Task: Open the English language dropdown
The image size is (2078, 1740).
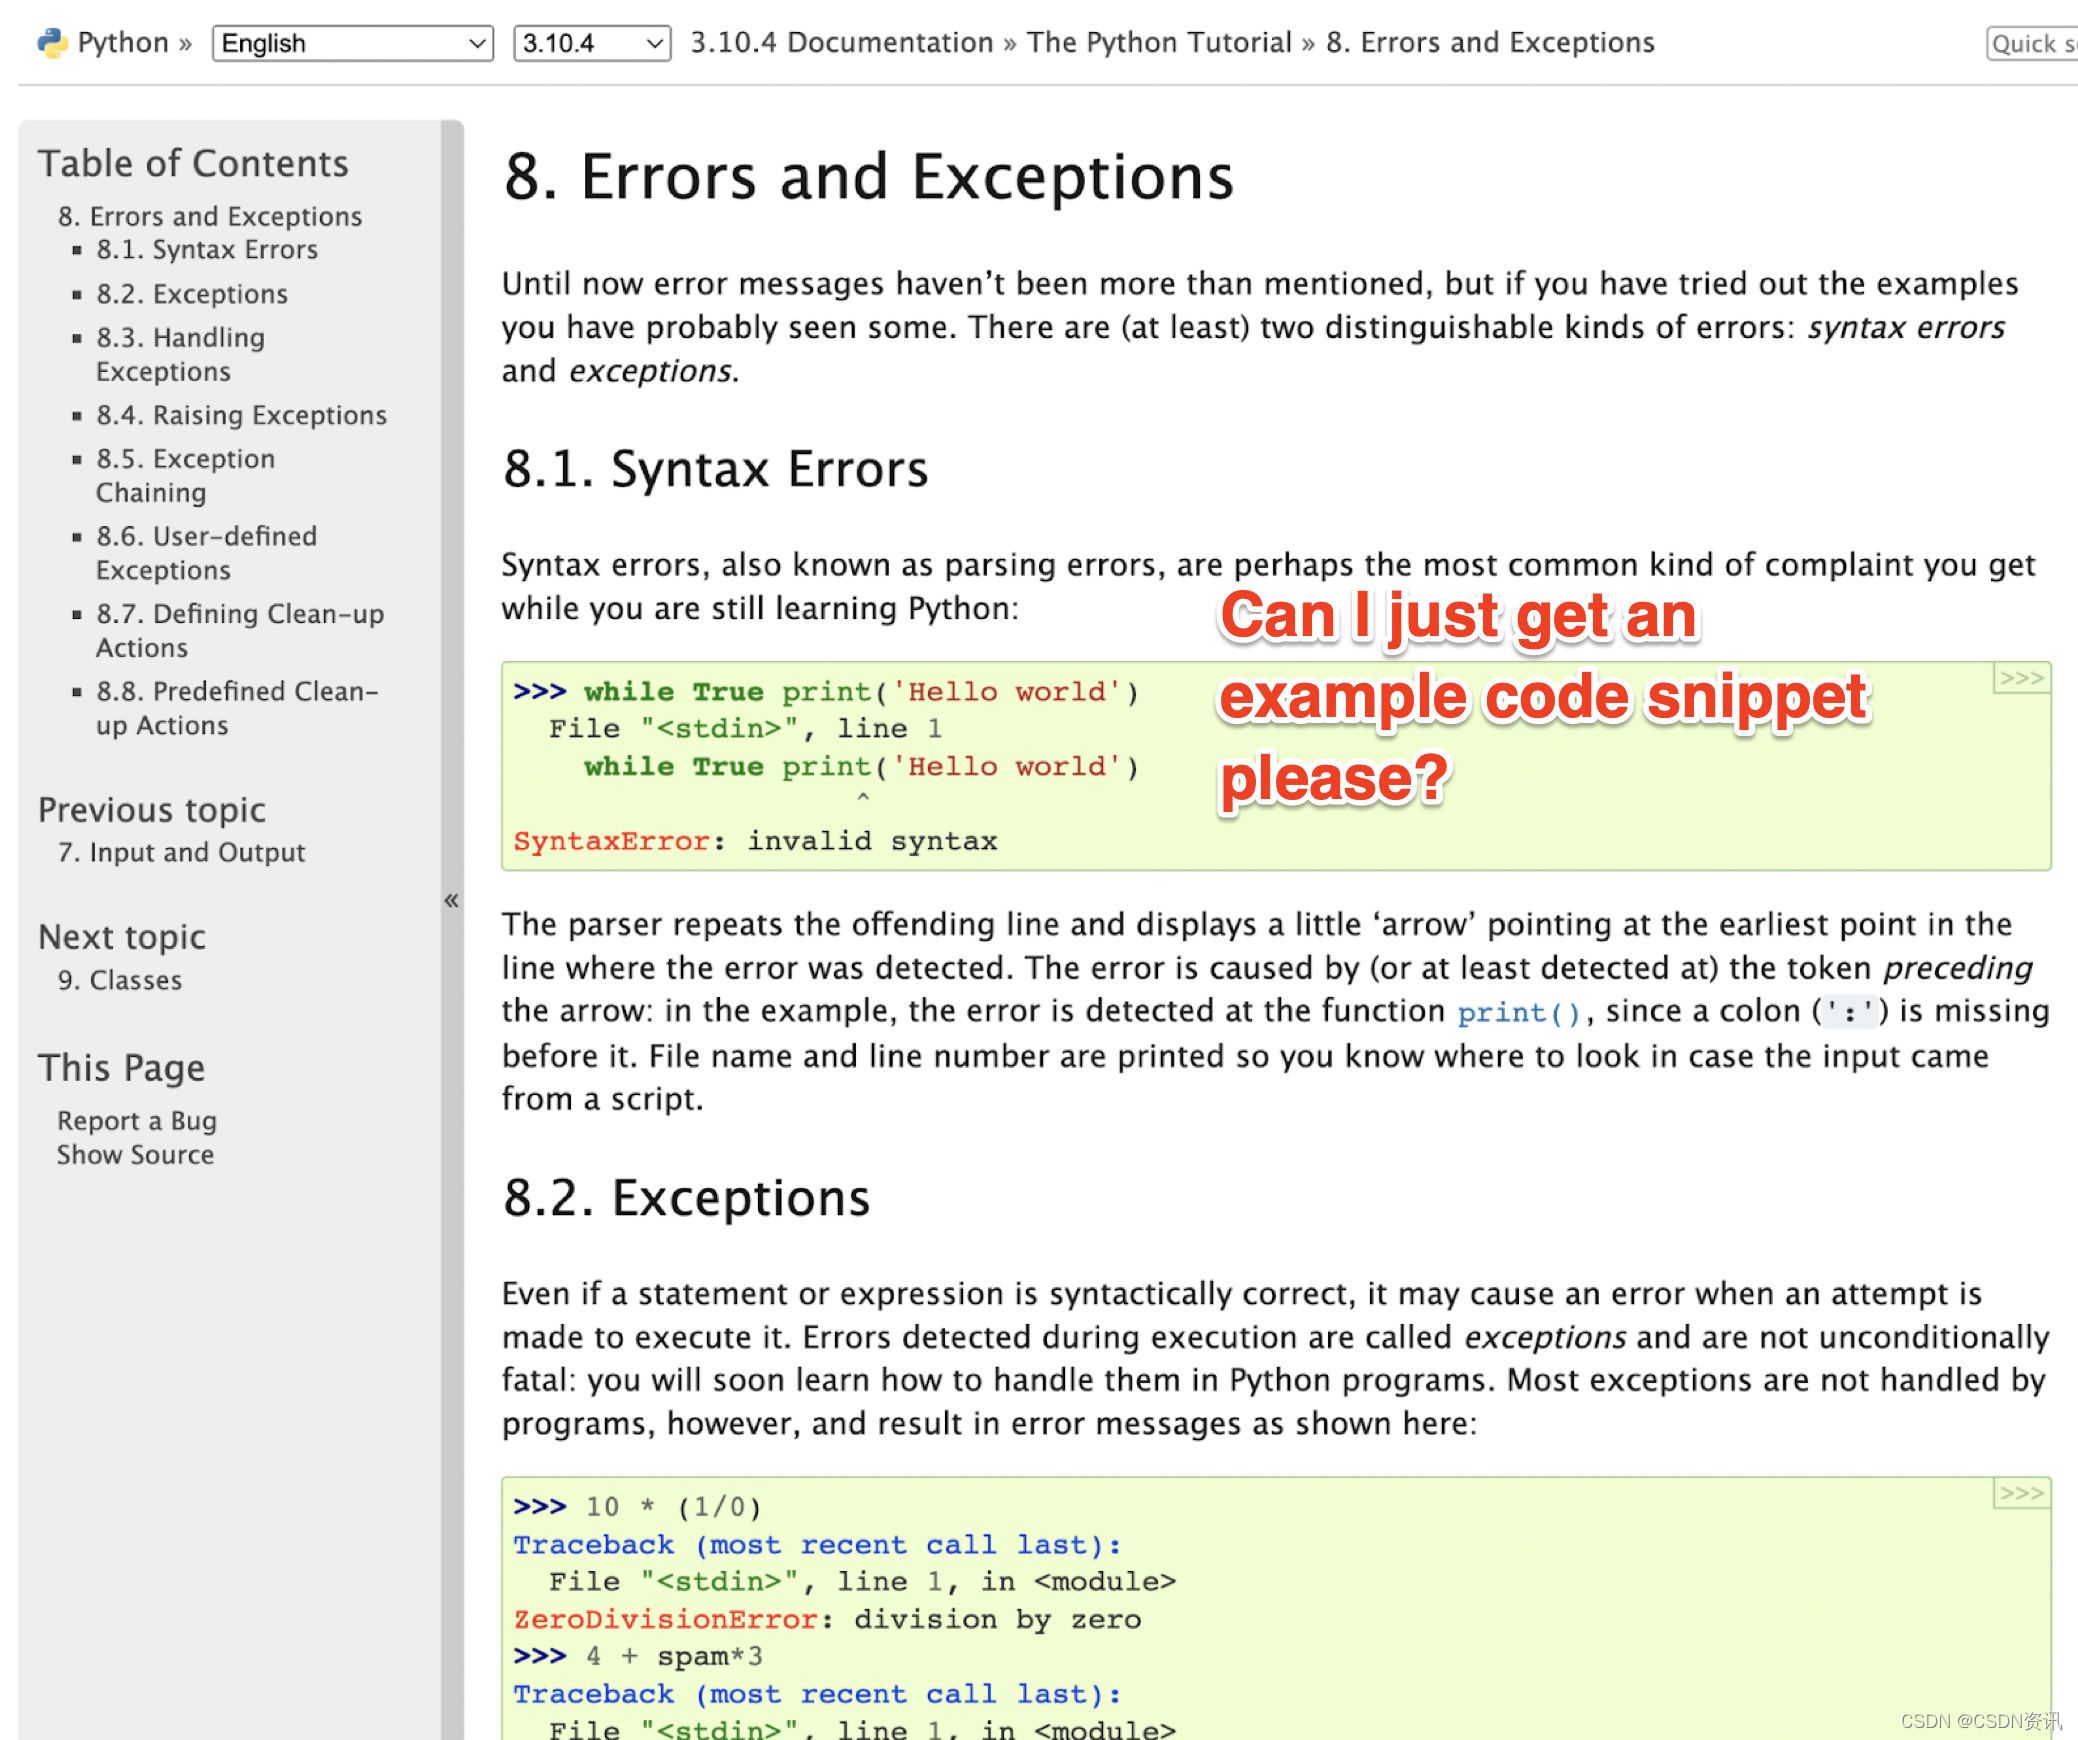Action: click(353, 43)
